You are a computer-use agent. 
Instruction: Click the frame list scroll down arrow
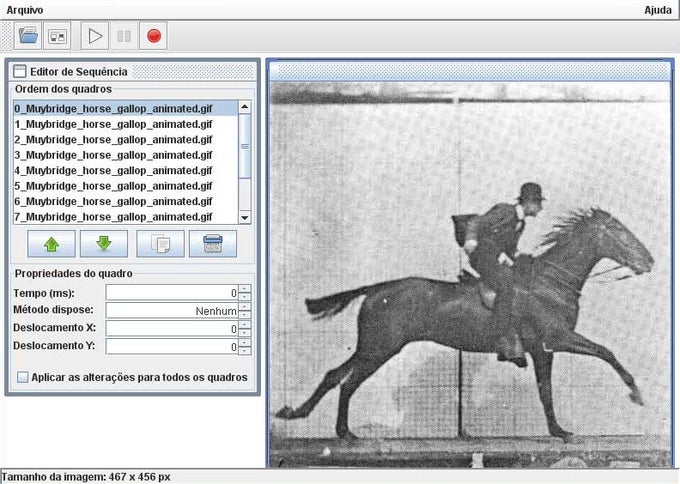pyautogui.click(x=245, y=218)
